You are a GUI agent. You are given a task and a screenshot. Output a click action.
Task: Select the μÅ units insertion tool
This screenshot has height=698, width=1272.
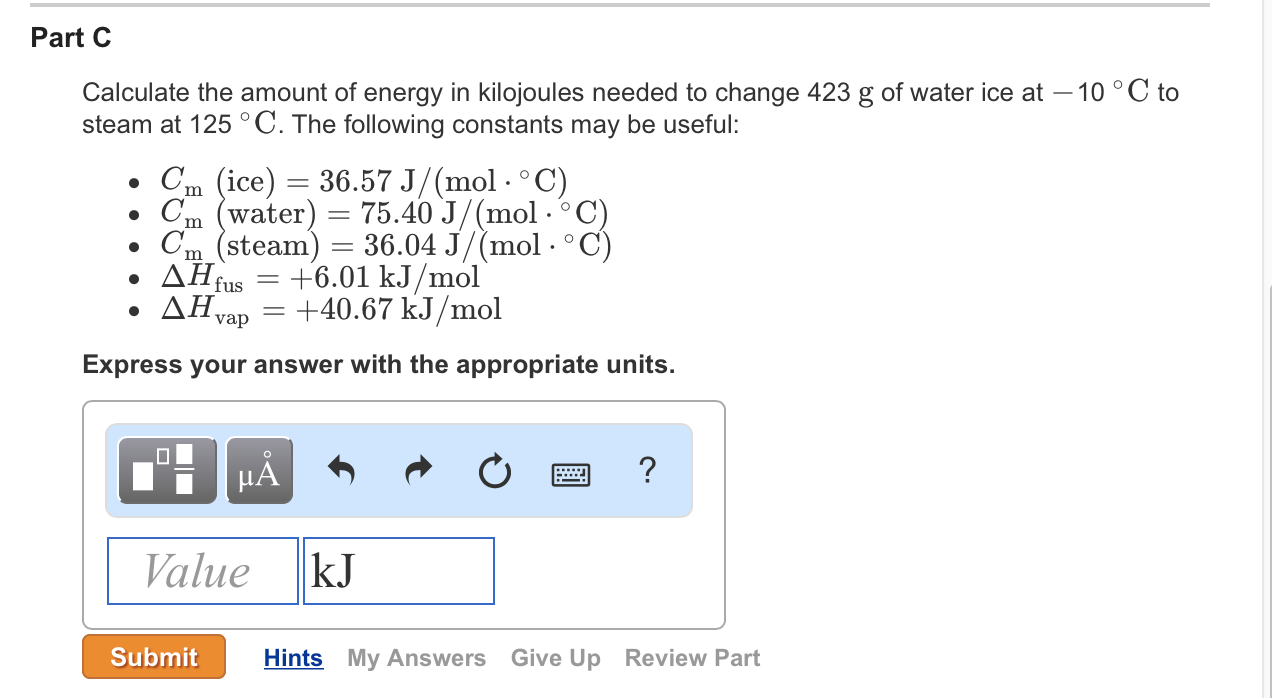coord(259,468)
